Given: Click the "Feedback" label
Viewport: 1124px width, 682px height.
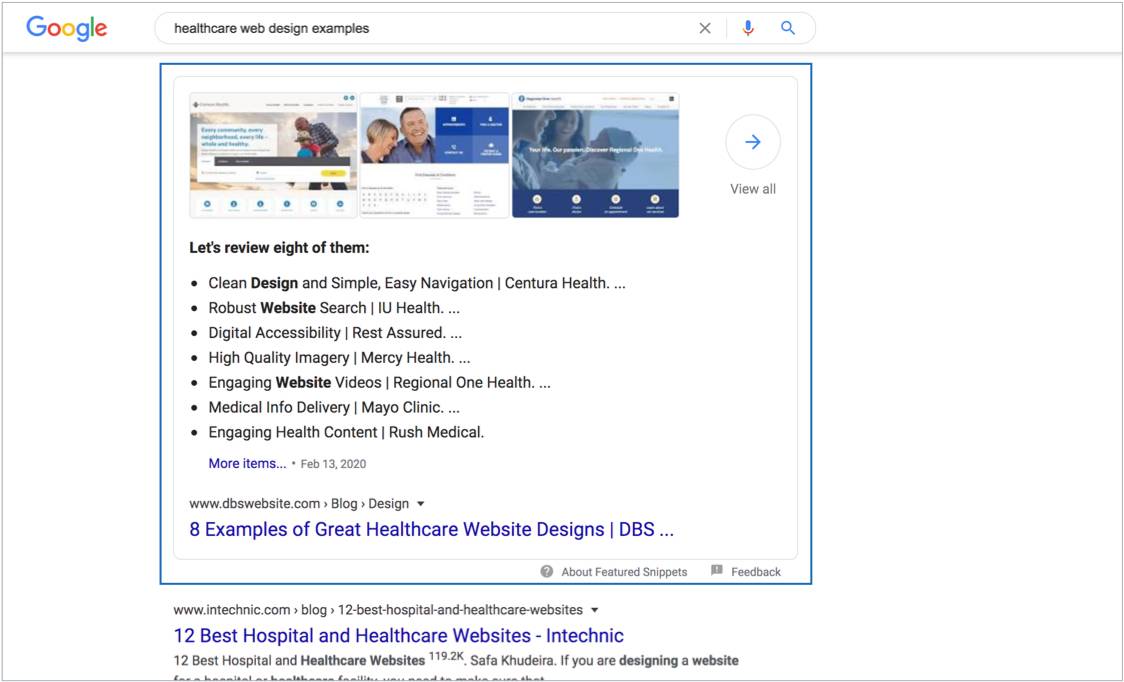Looking at the screenshot, I should click(756, 571).
